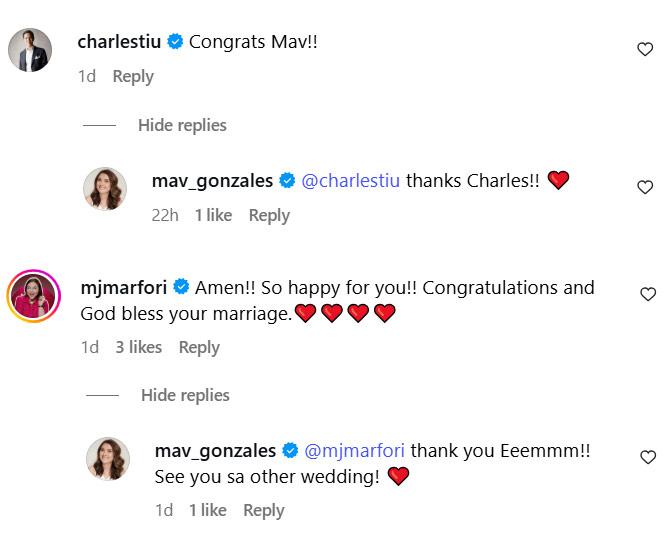Viewport: 665px width, 548px height.
Task: View 1 like on thanks Charles reply
Action: [213, 215]
